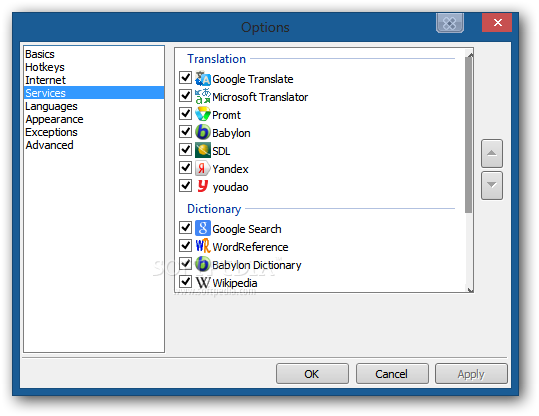539x416 pixels.
Task: Open the Appearance settings category
Action: [x=94, y=119]
